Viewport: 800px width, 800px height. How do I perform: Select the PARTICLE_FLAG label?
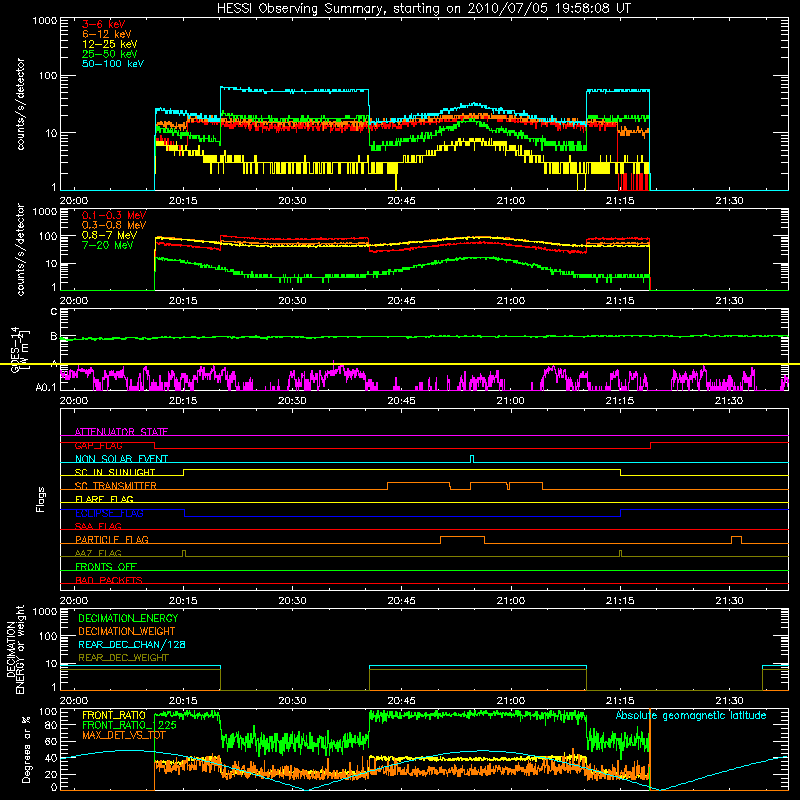112,540
